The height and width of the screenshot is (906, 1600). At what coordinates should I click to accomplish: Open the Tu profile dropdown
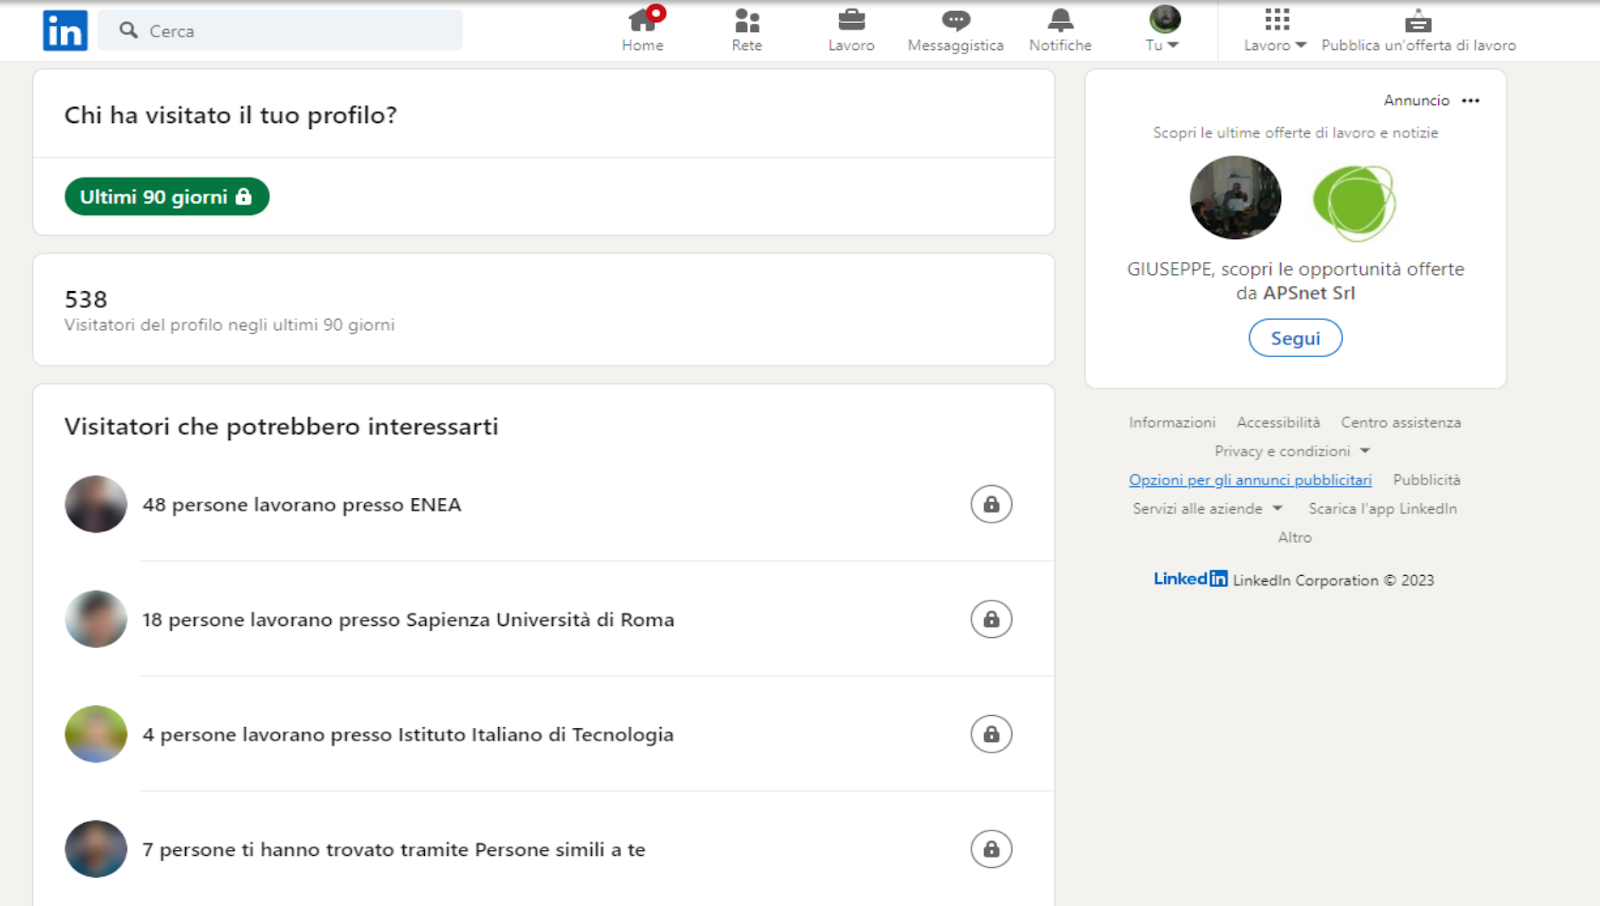click(x=1163, y=30)
